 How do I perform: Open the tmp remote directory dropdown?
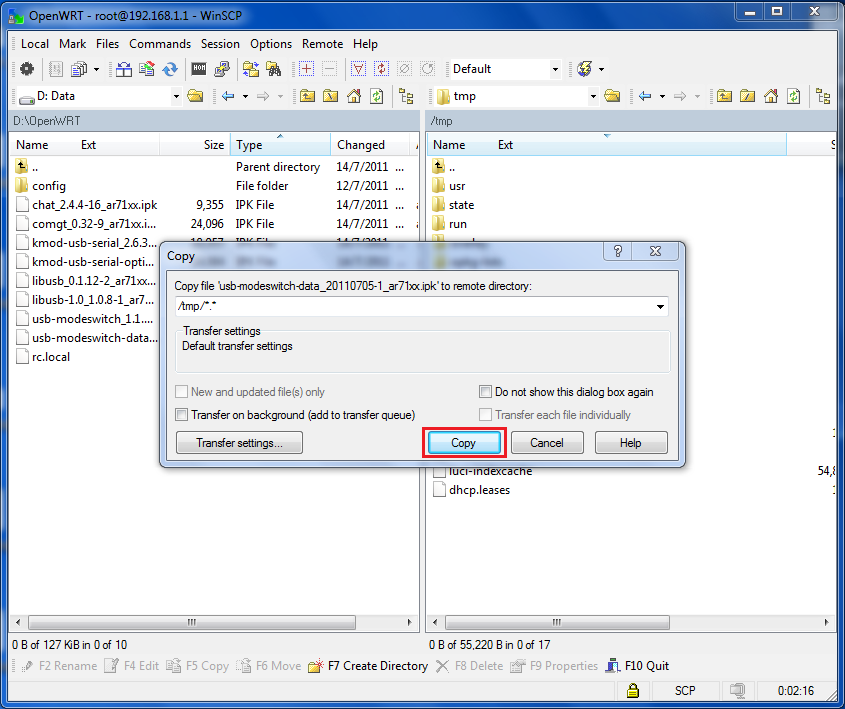pos(593,97)
